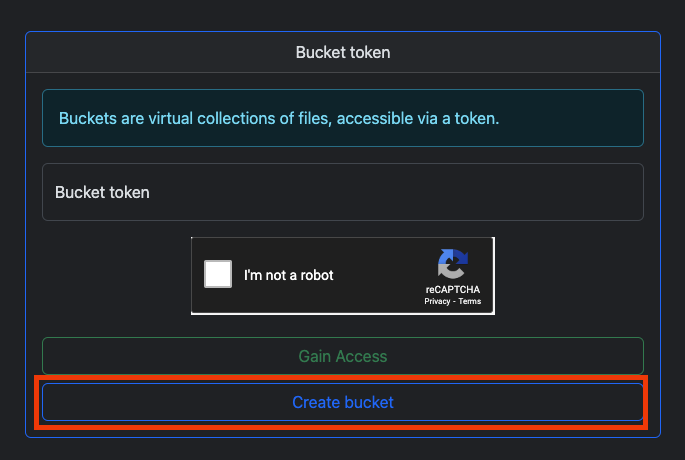This screenshot has width=685, height=460.
Task: Click the "Bucket token" card header title
Action: point(343,52)
